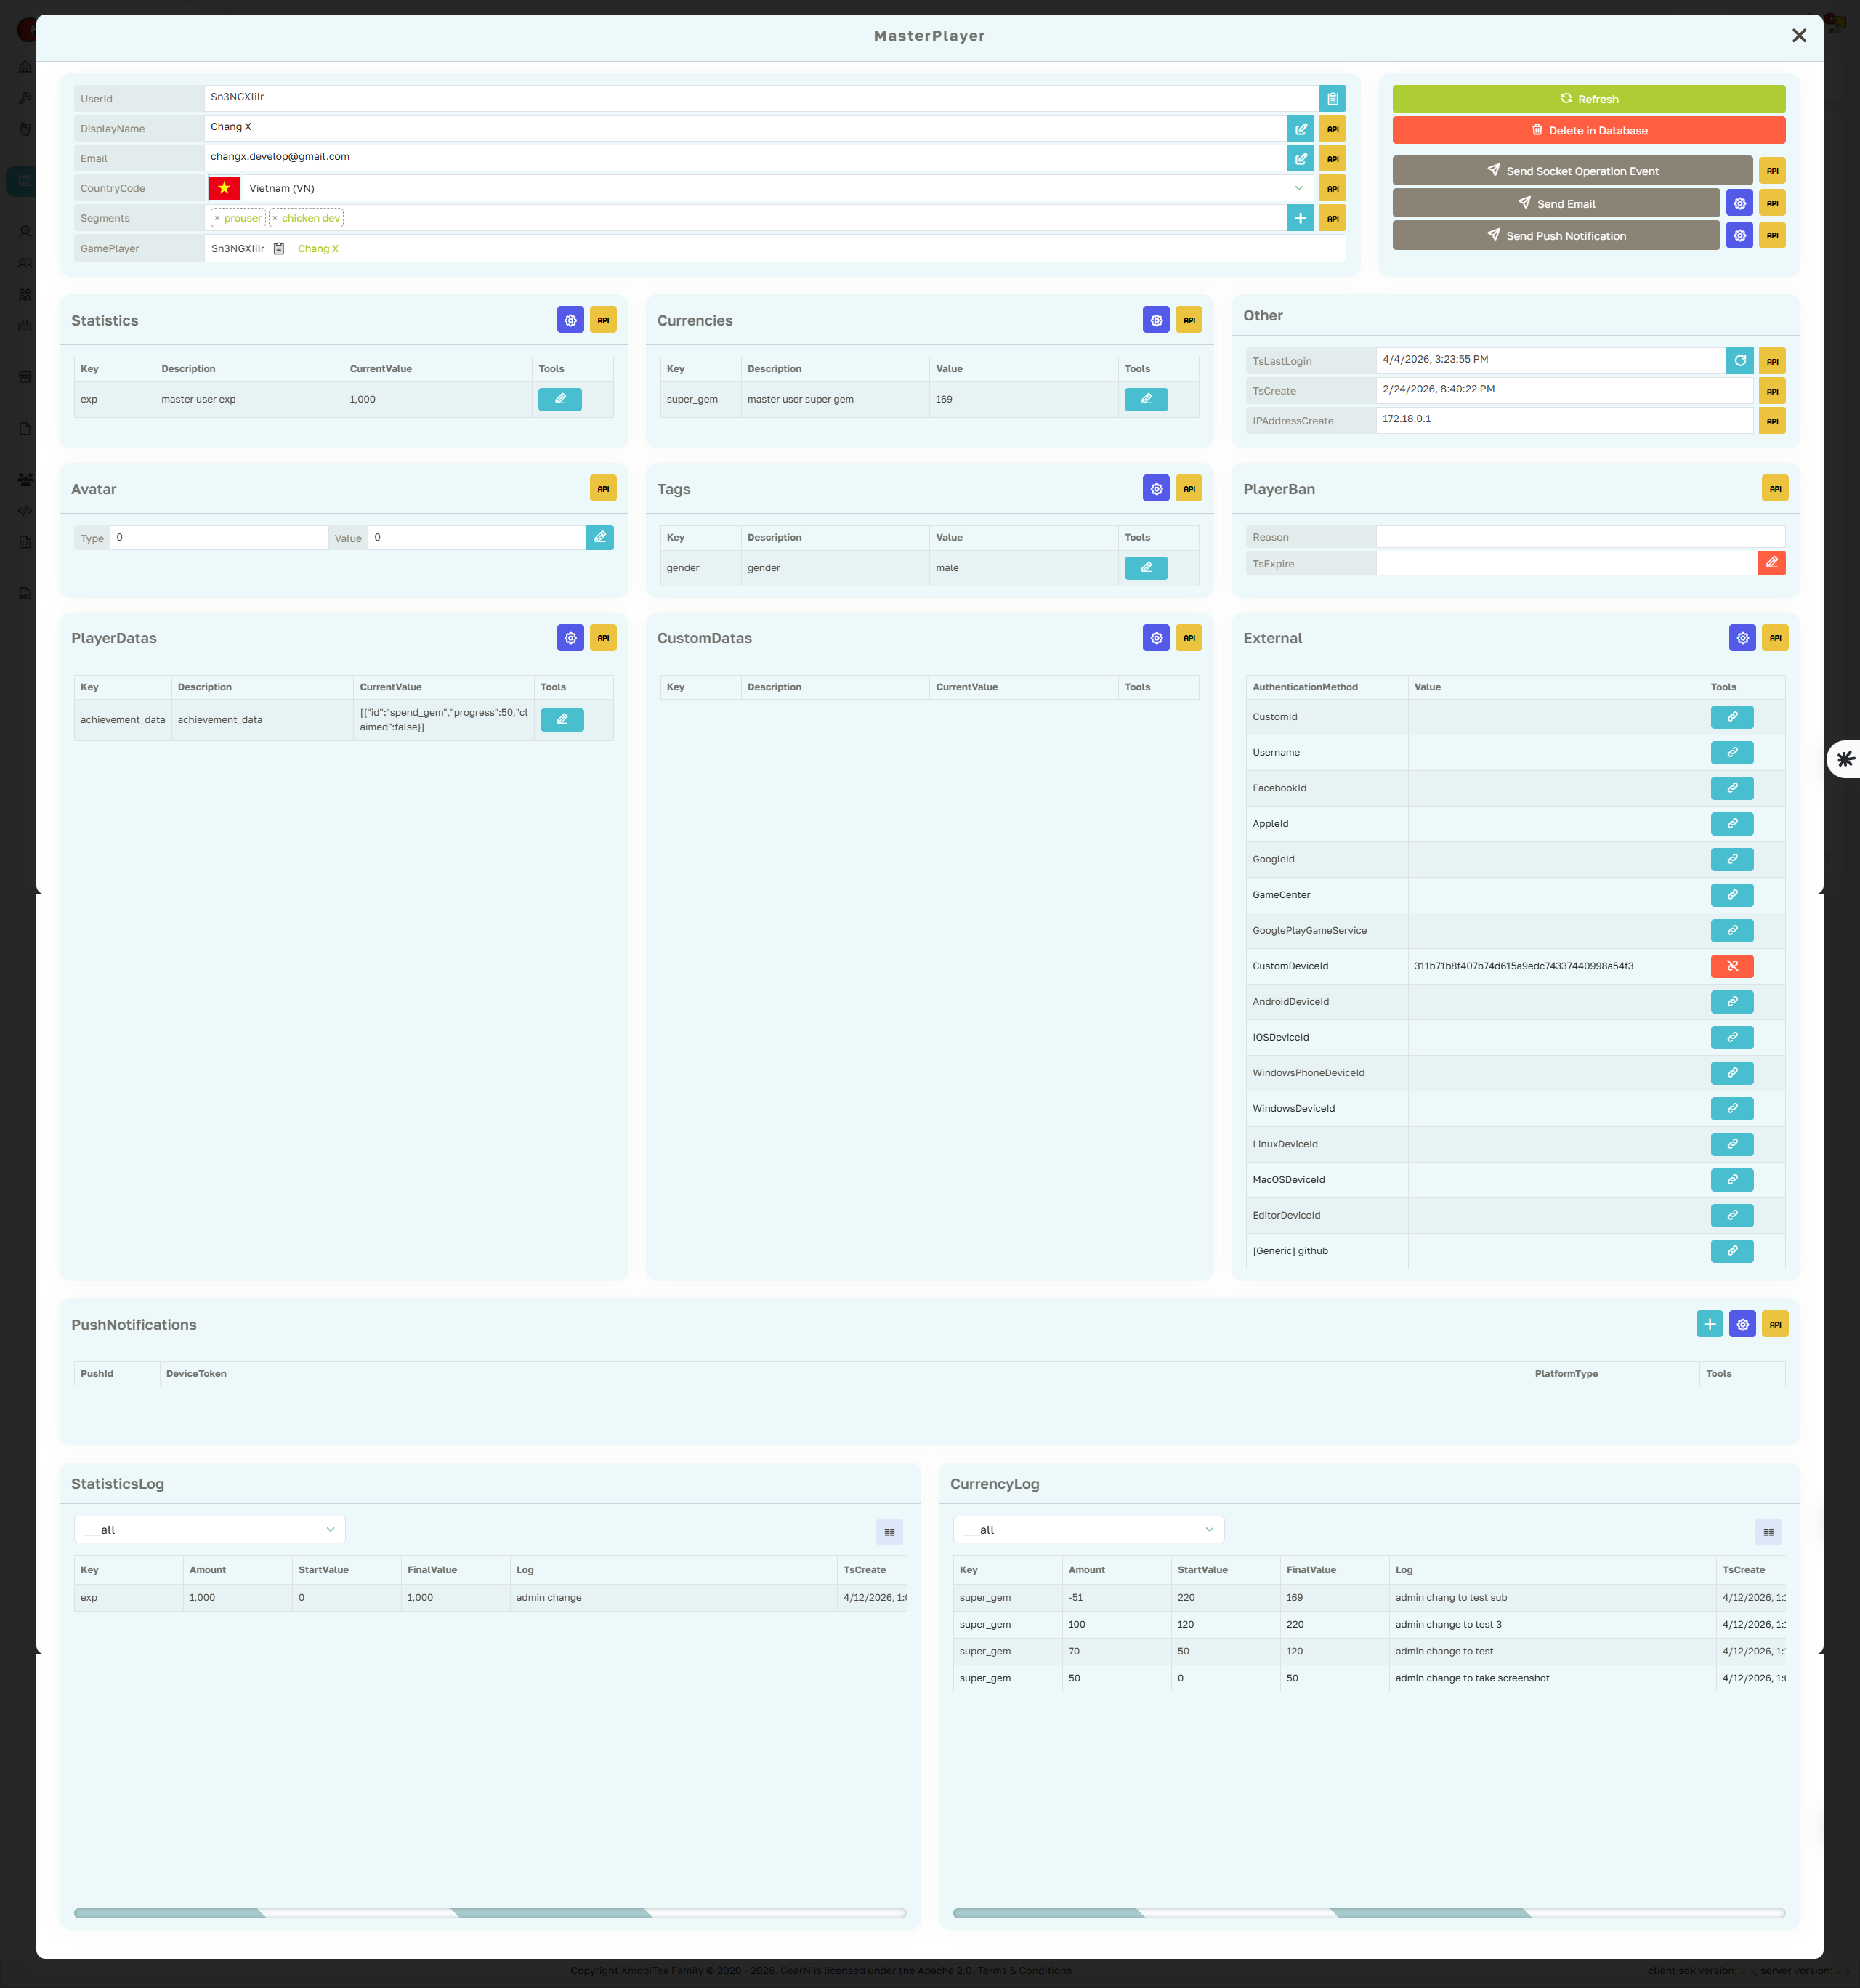
Task: Unlink the CustomDeviceId
Action: pos(1731,966)
